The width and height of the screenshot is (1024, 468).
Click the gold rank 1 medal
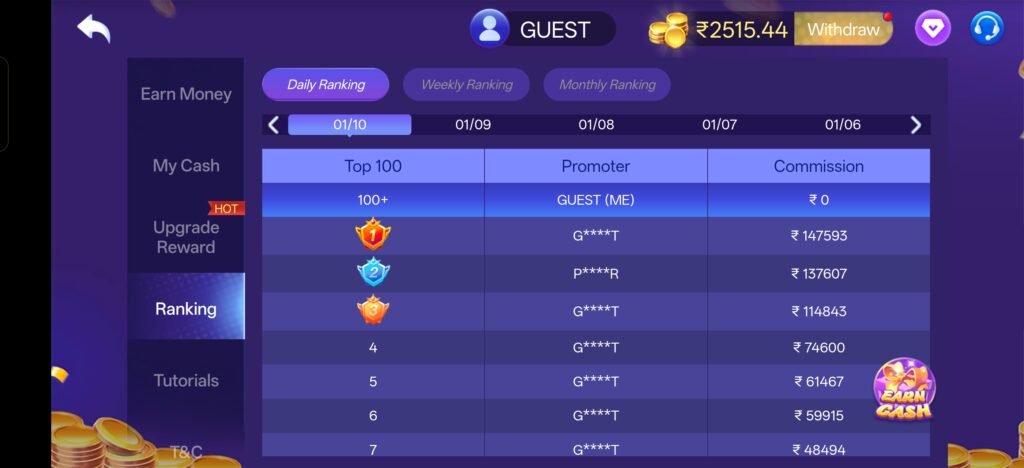tap(373, 235)
